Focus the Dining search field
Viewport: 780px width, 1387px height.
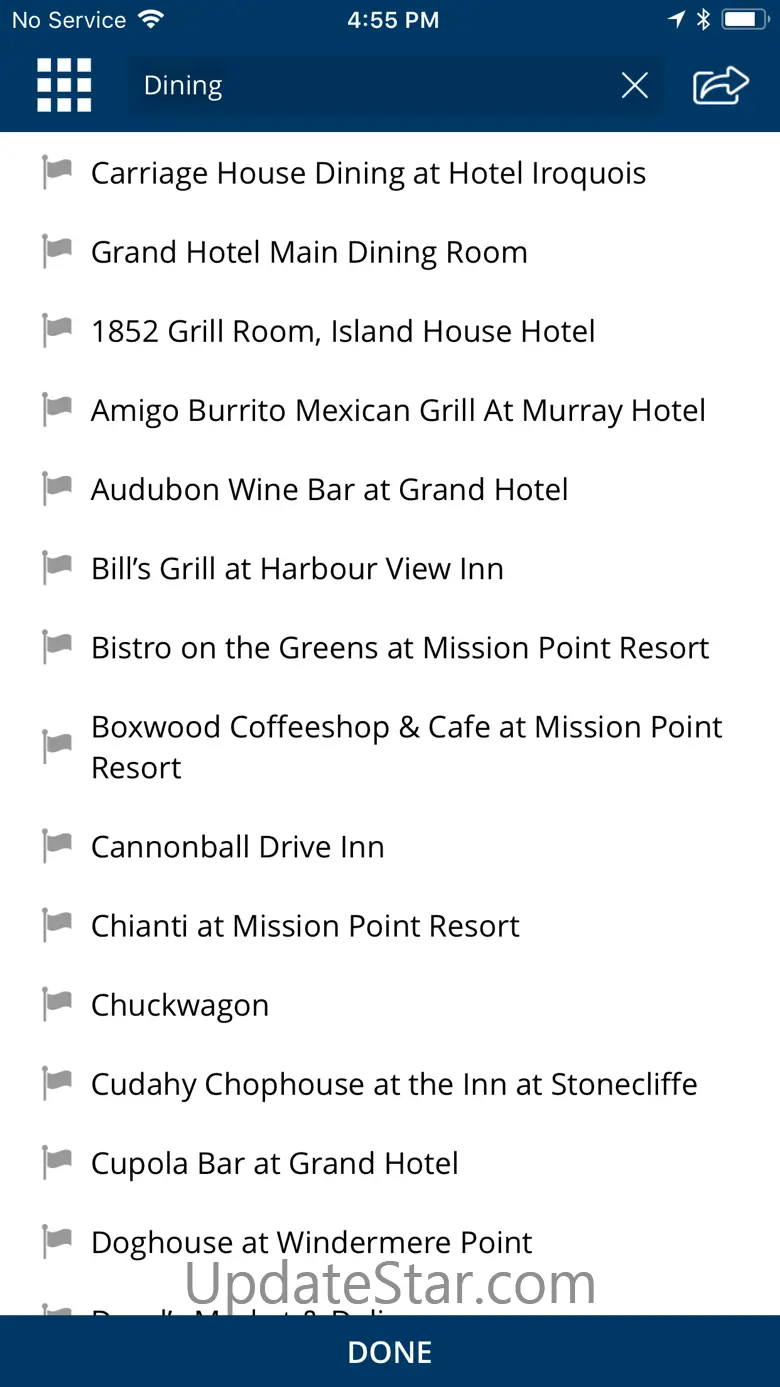pos(370,86)
